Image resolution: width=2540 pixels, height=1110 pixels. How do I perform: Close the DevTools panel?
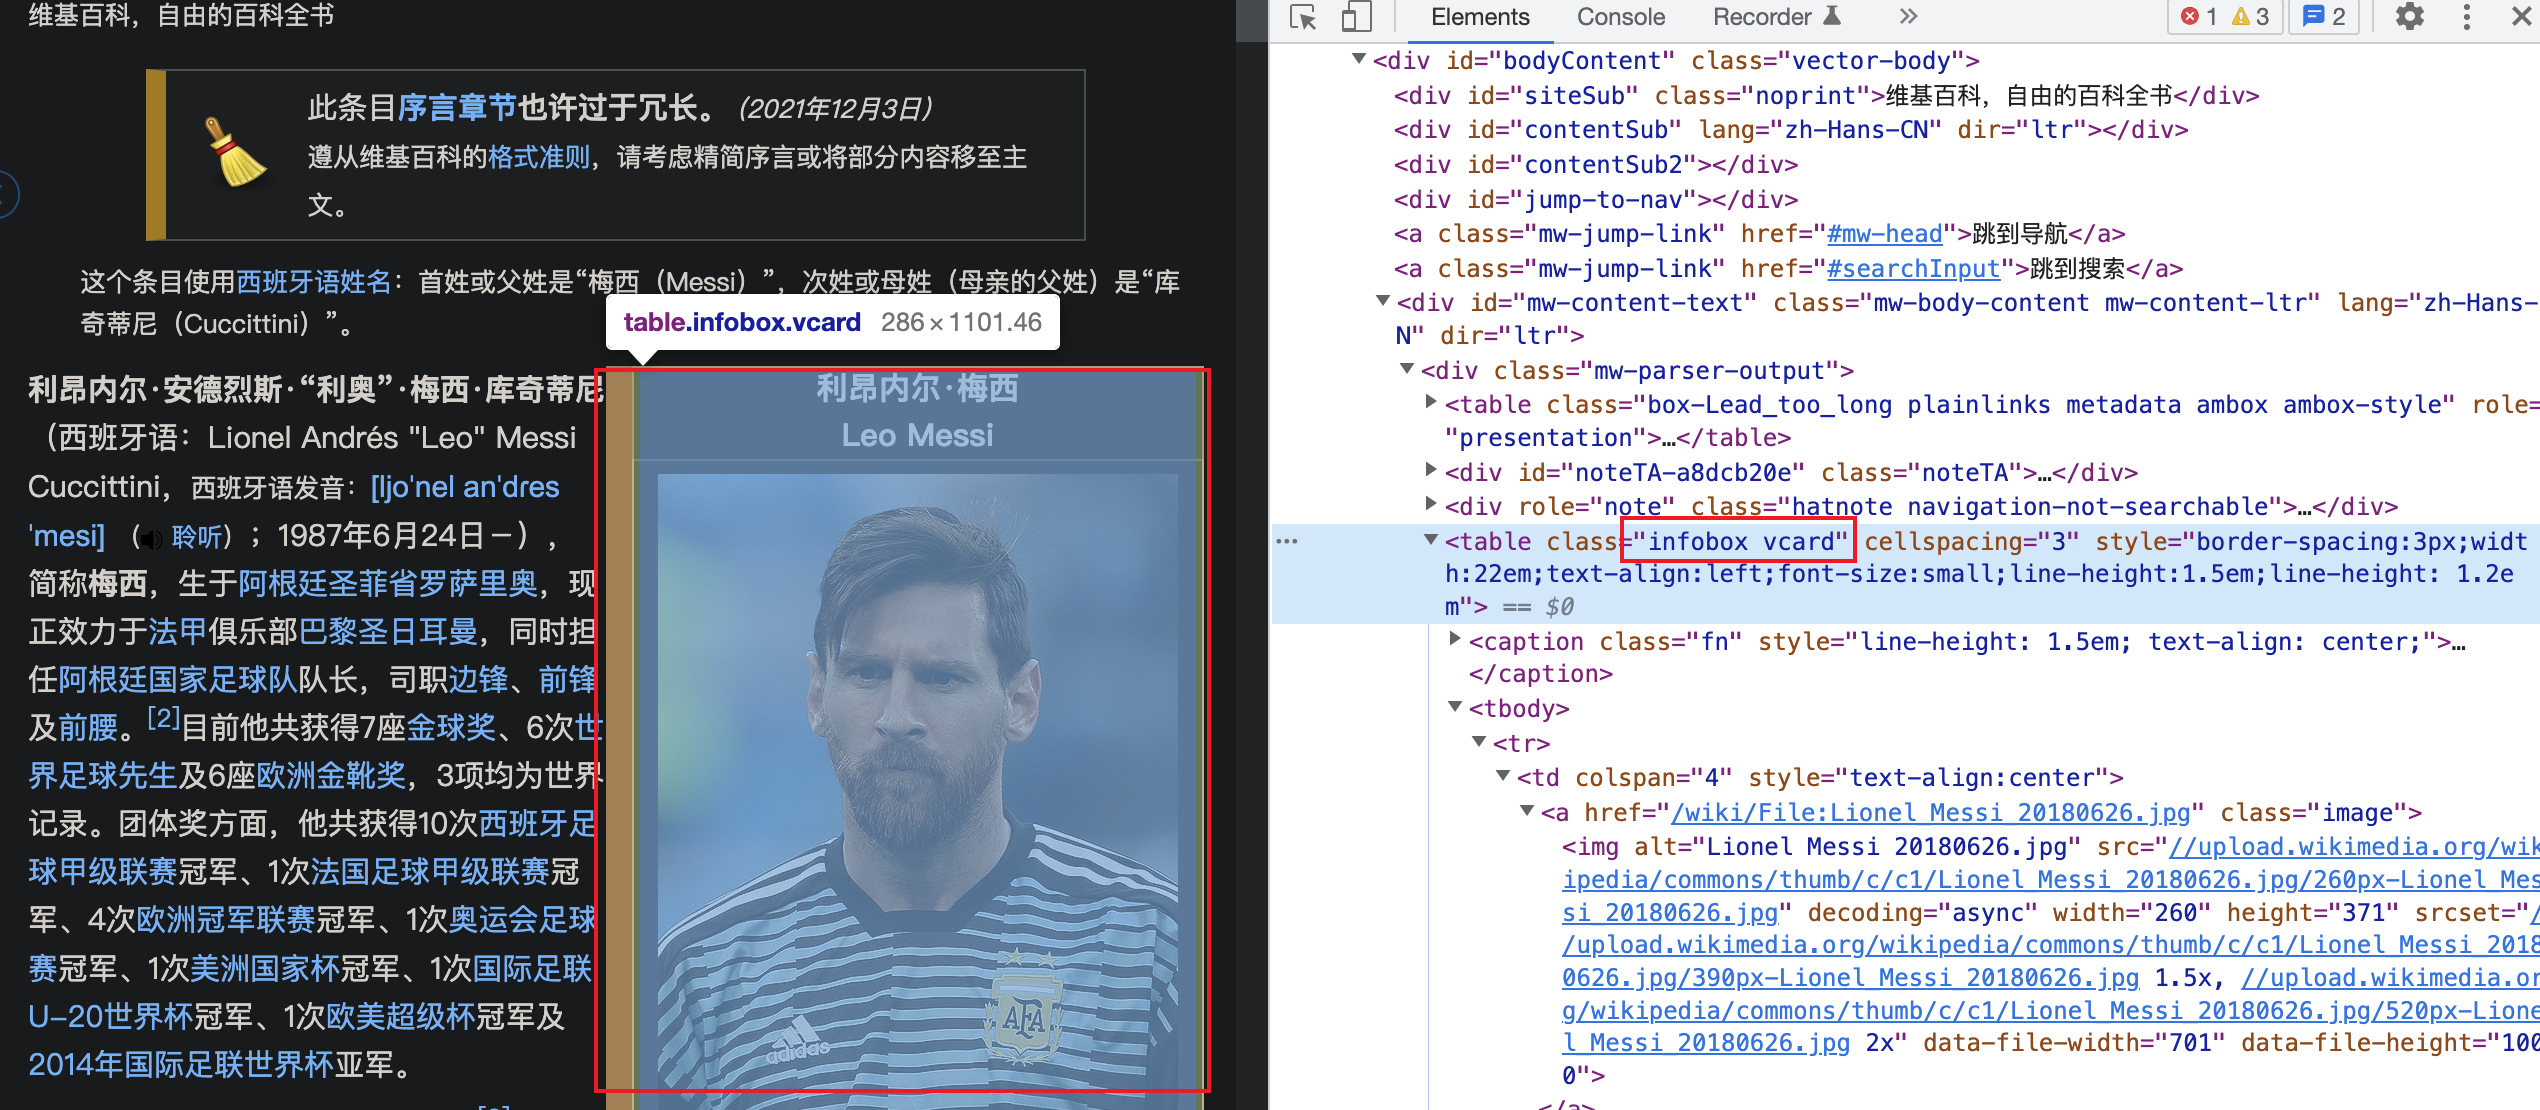tap(2522, 17)
